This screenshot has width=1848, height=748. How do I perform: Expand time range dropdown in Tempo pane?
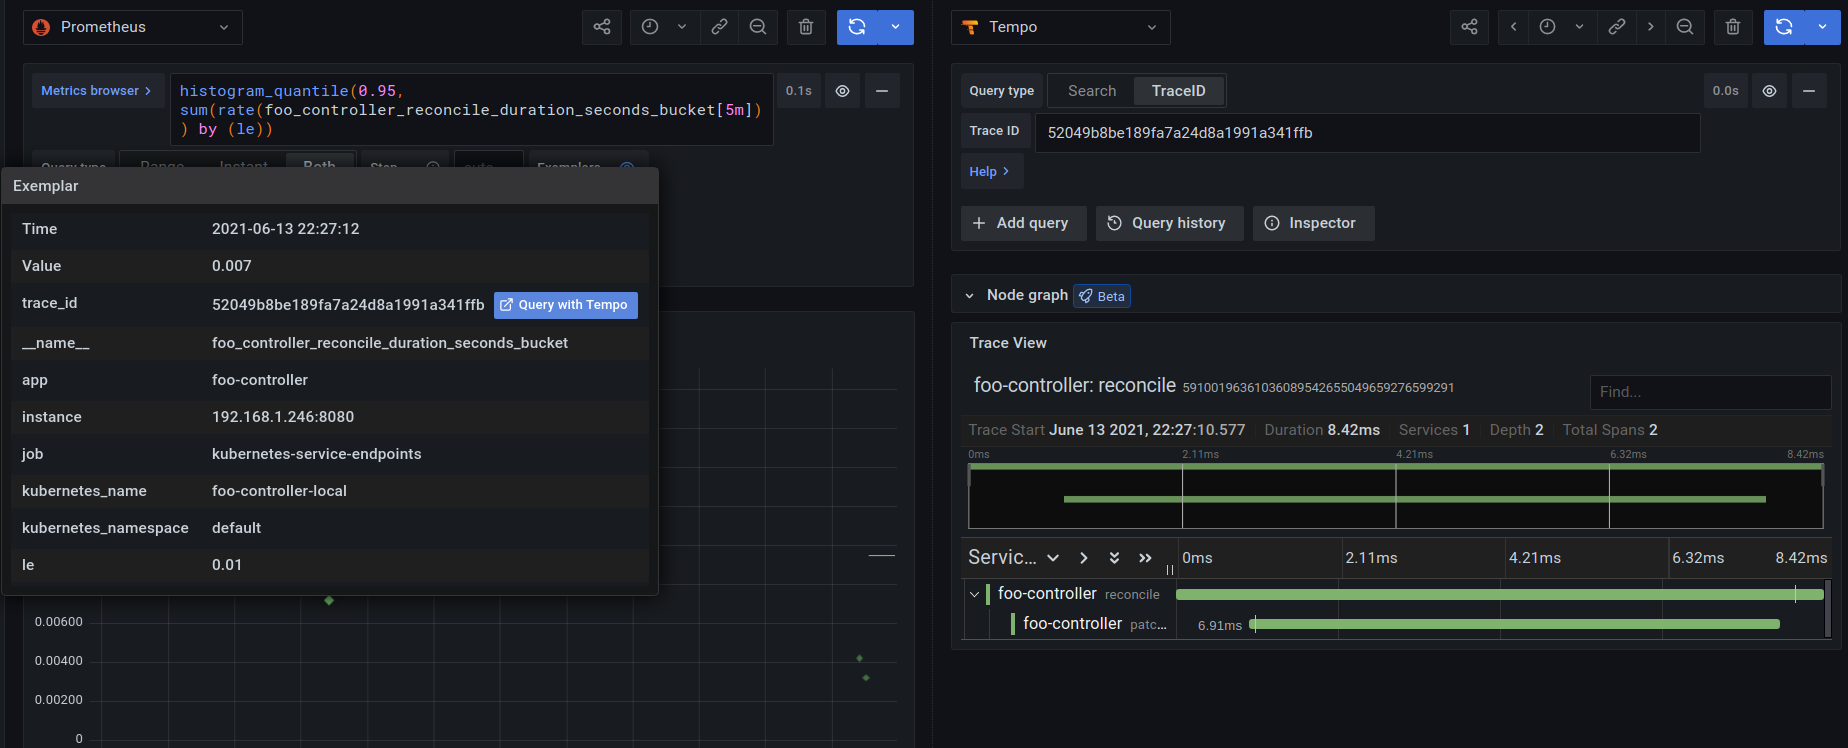pos(1579,27)
